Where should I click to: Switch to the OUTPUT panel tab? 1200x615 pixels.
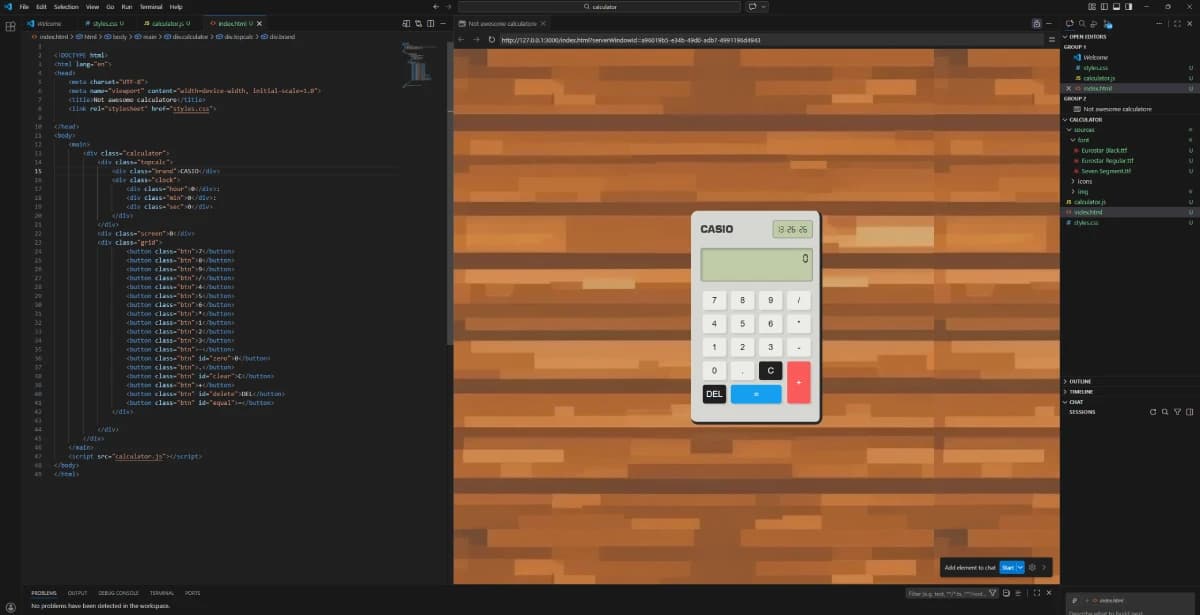click(x=77, y=593)
